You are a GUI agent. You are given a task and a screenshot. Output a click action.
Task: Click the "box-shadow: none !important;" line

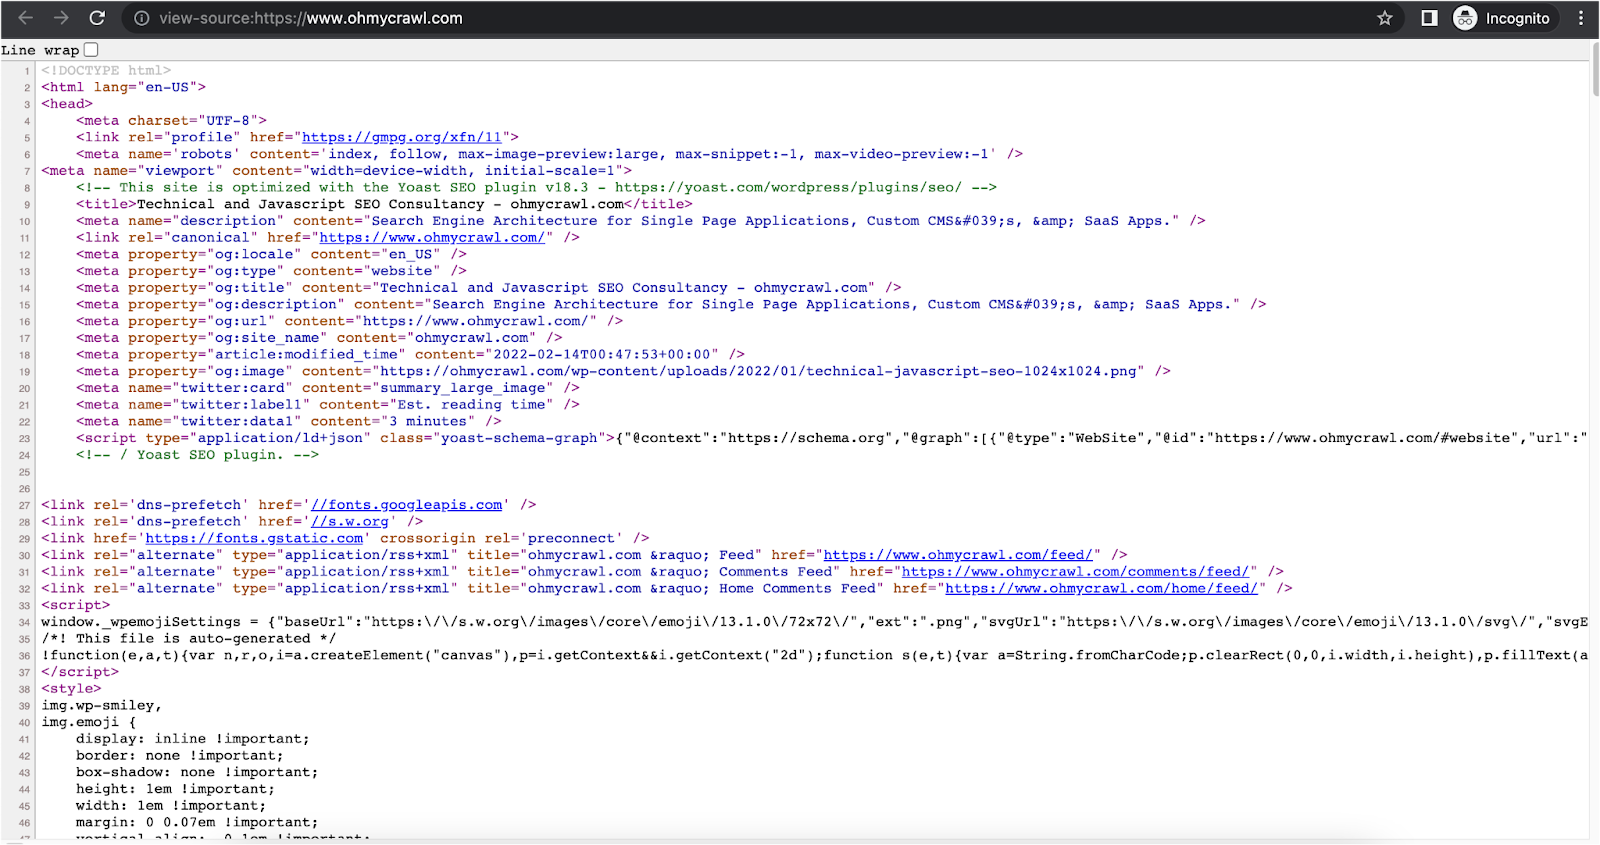197,772
